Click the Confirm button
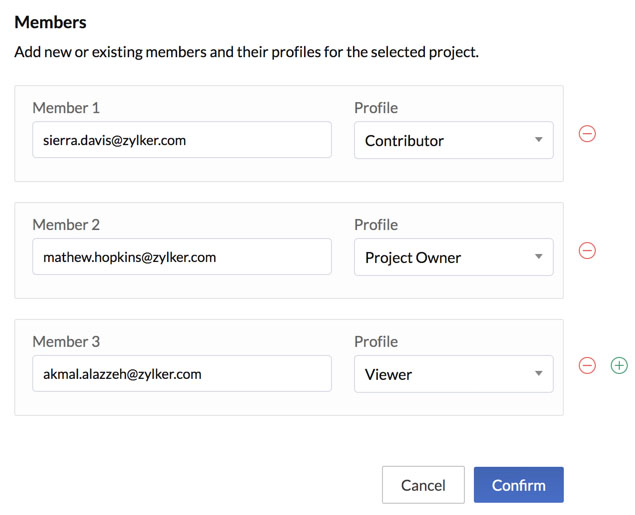The height and width of the screenshot is (515, 635). pyautogui.click(x=518, y=485)
